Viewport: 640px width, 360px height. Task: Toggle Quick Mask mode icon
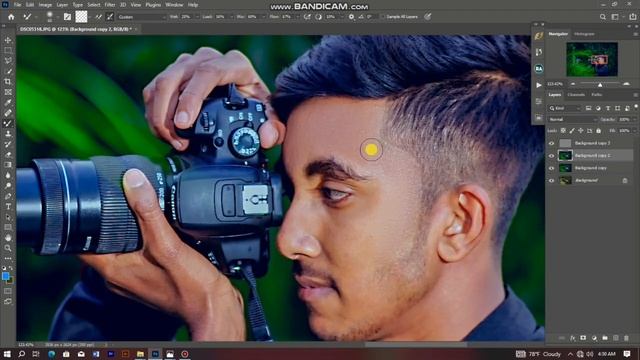[8, 291]
